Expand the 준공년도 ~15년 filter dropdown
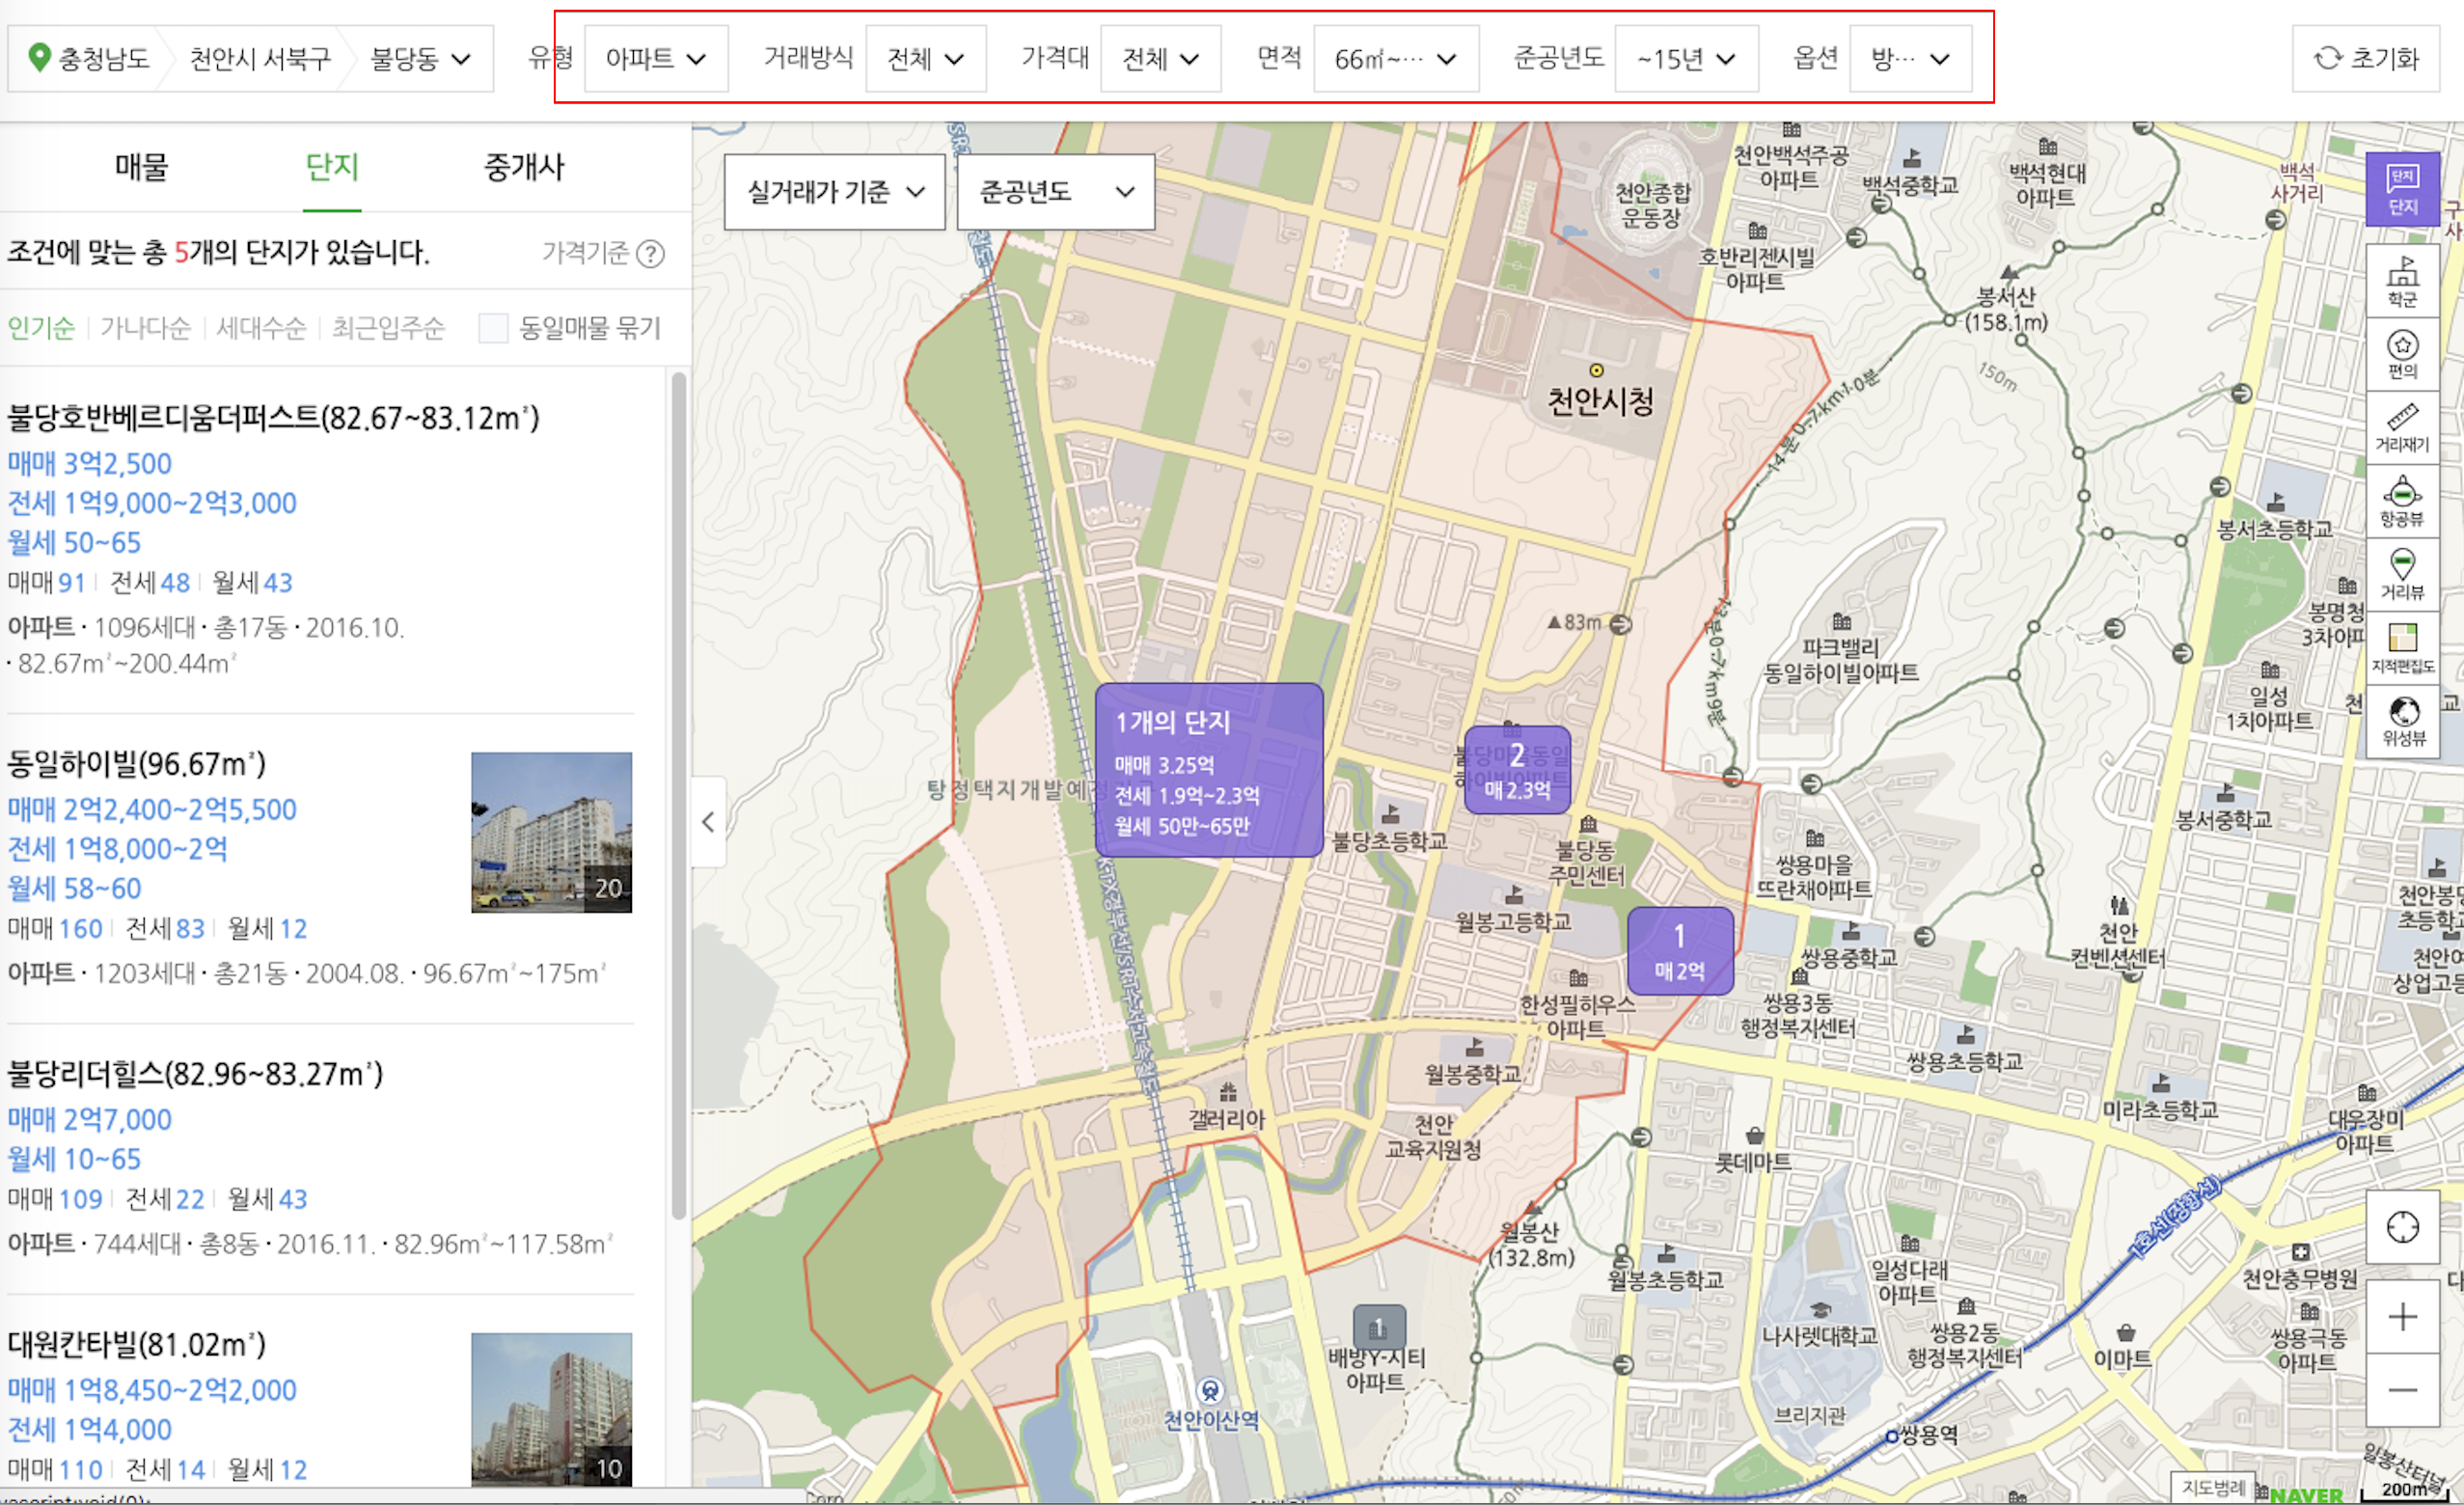 pyautogui.click(x=1685, y=59)
